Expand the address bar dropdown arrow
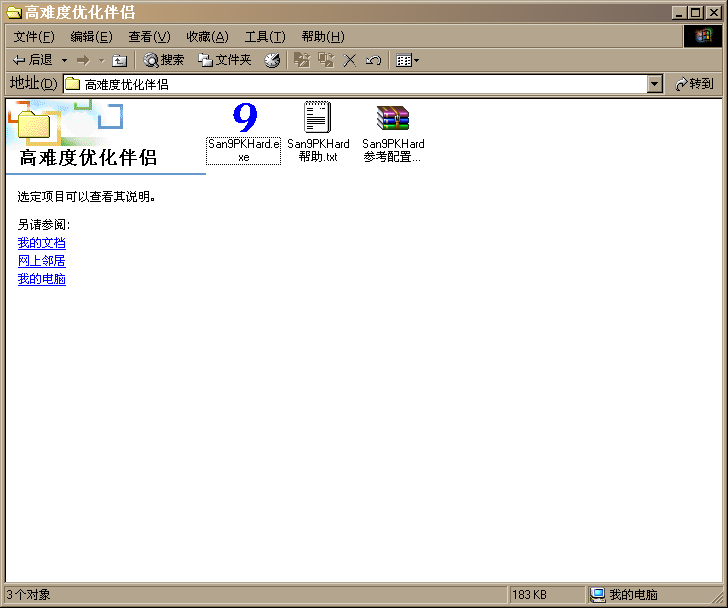This screenshot has width=728, height=608. point(655,84)
